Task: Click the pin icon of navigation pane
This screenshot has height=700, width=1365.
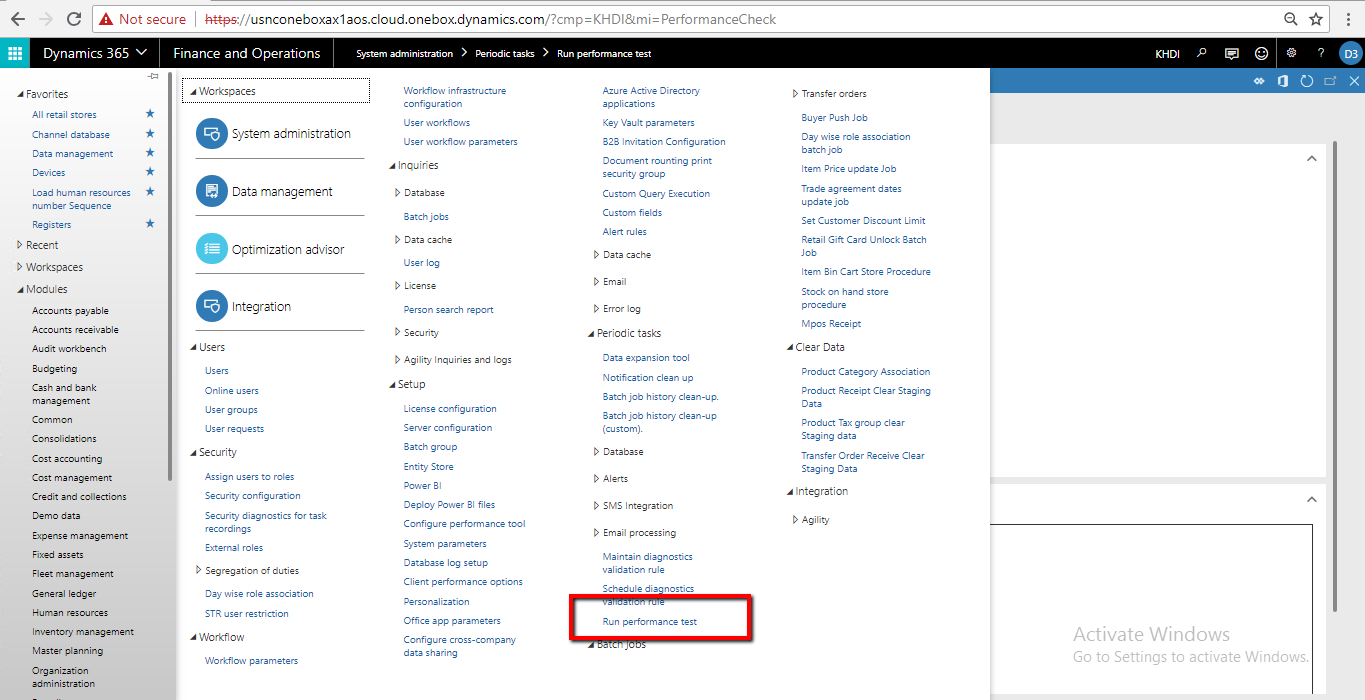Action: point(154,76)
